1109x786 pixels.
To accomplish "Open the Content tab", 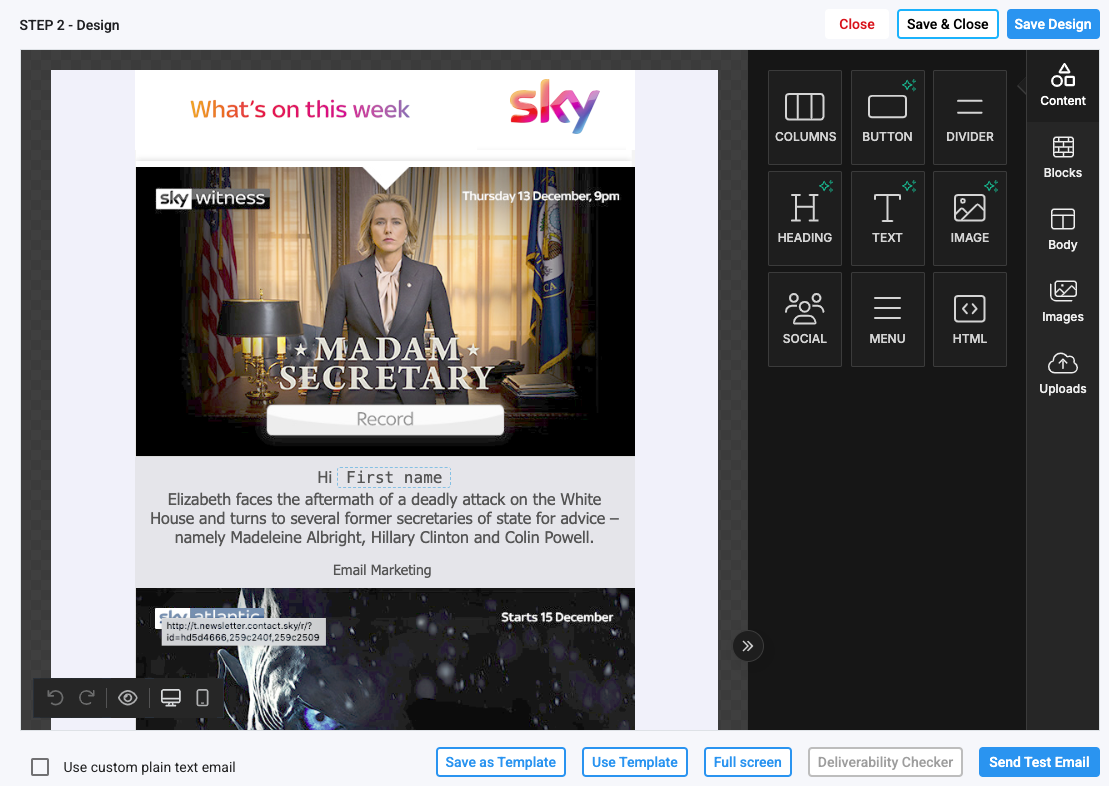I will (x=1062, y=86).
